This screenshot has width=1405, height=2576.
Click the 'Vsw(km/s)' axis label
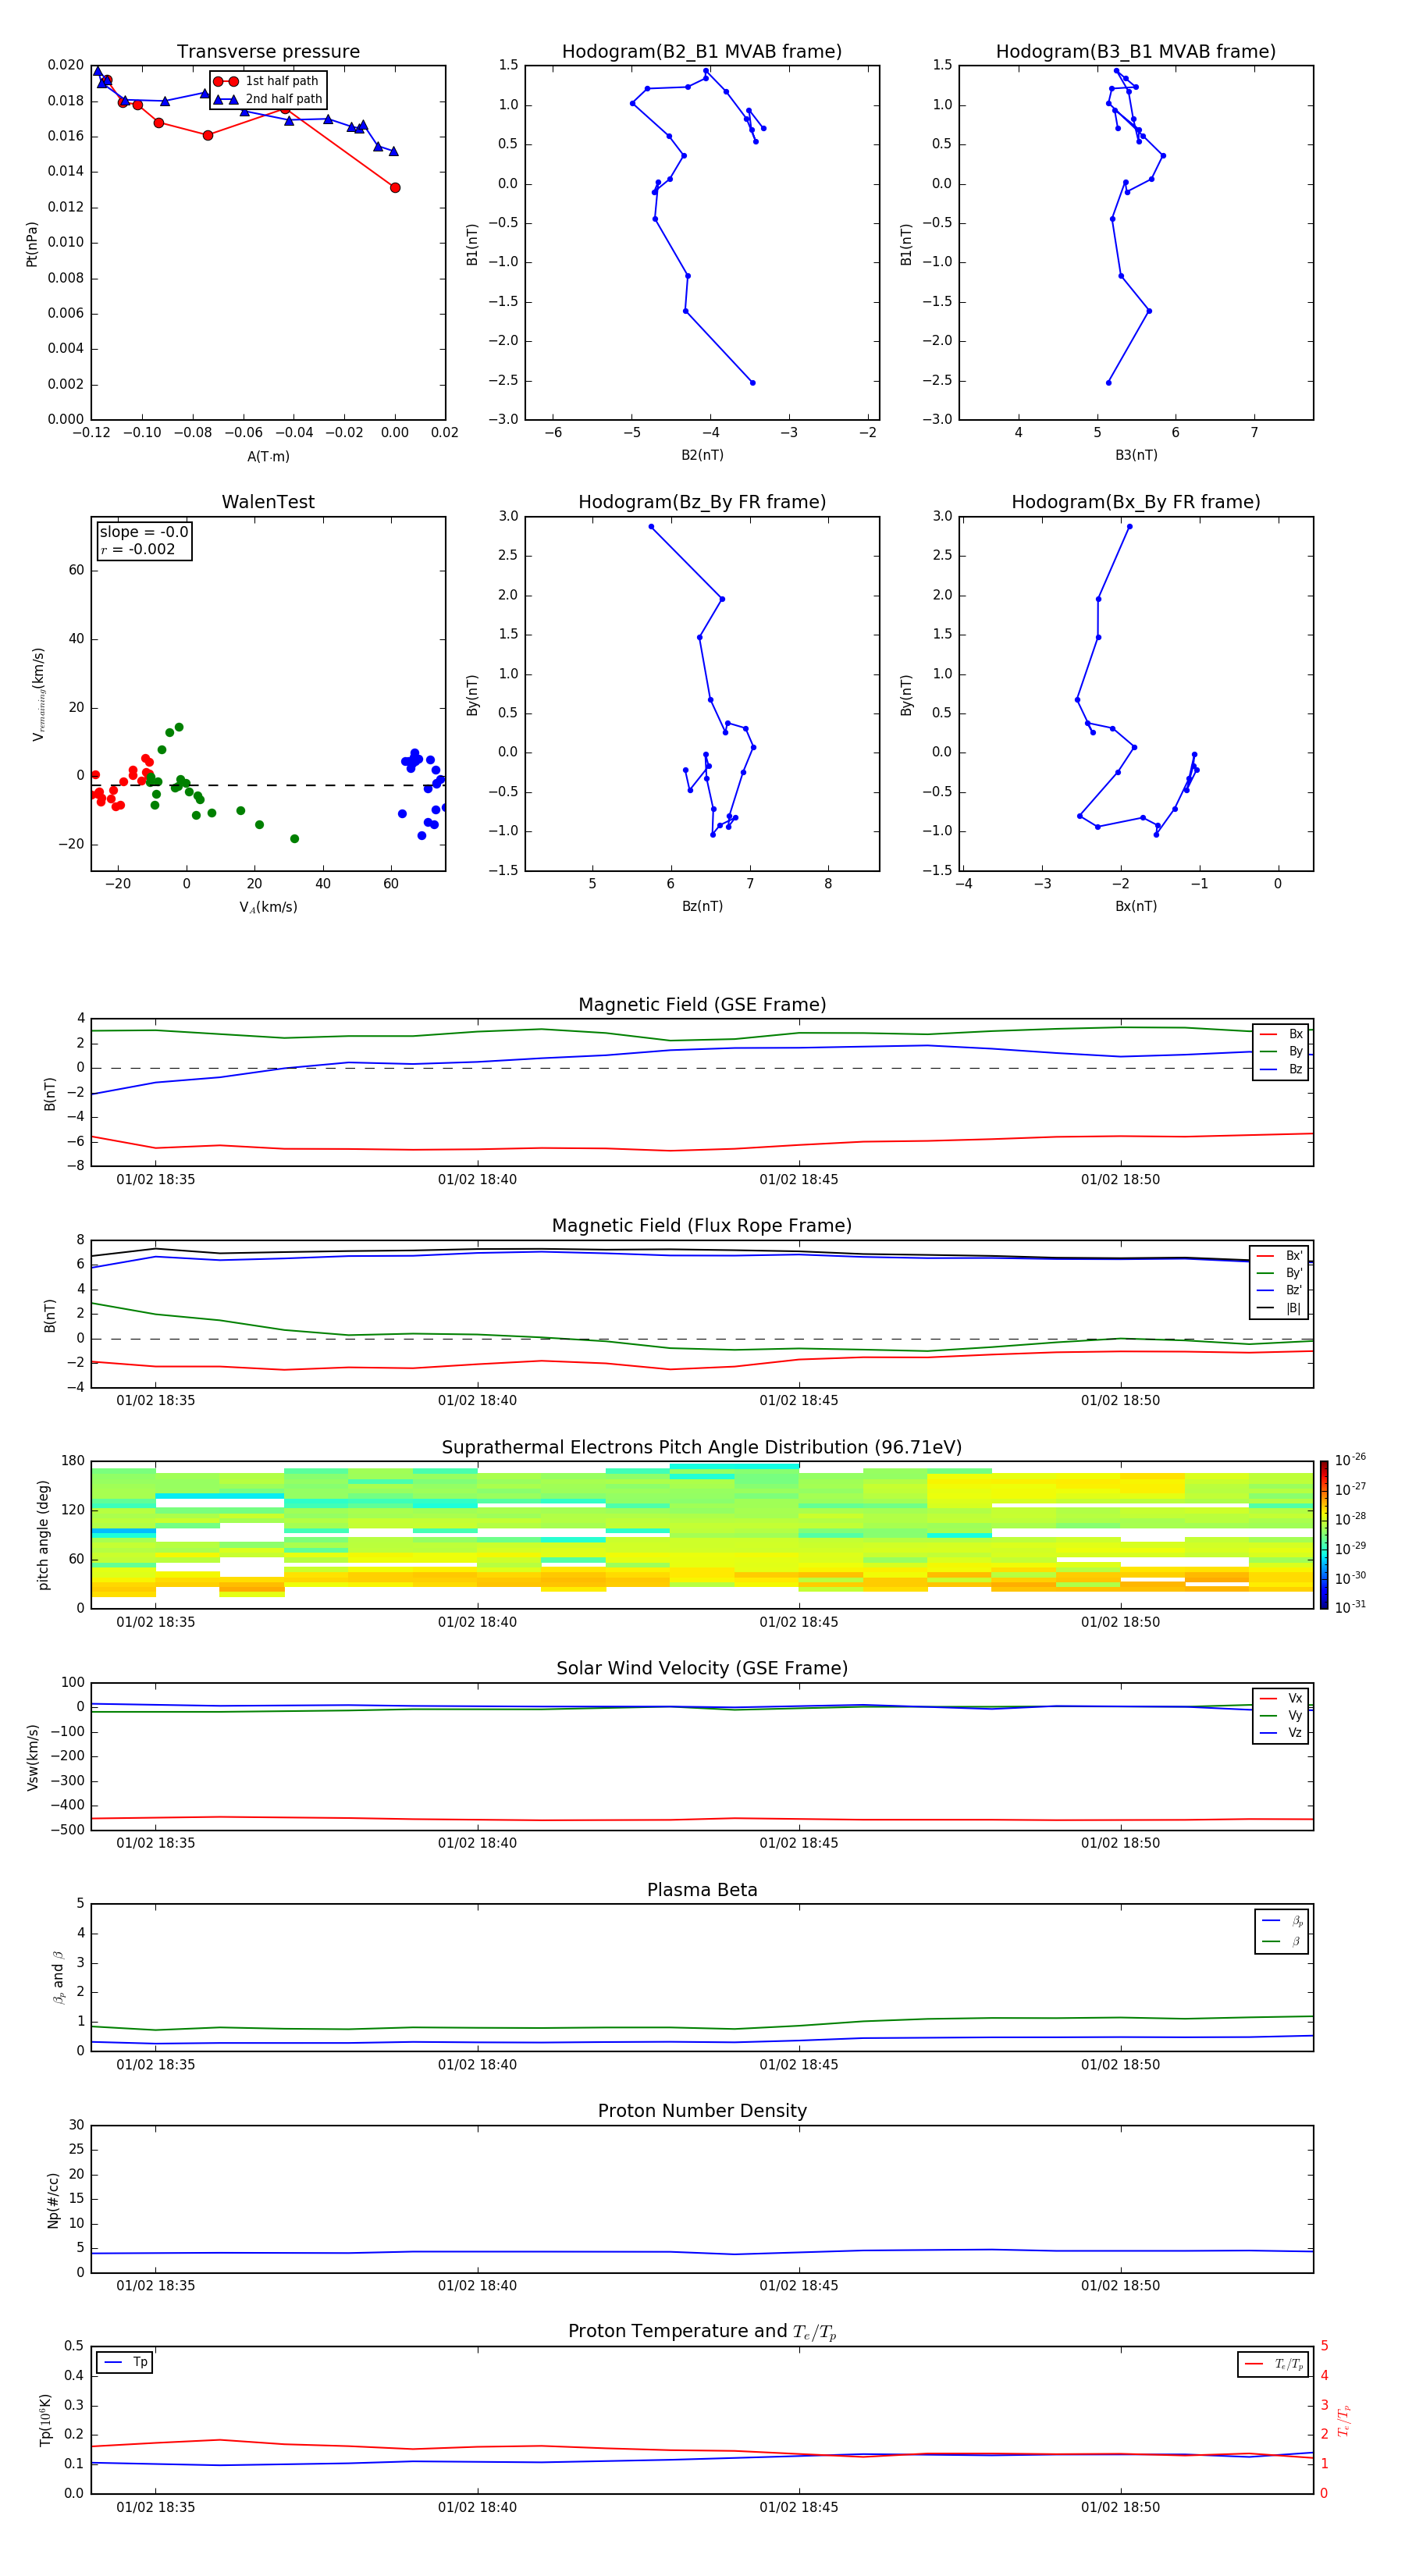(x=33, y=1757)
